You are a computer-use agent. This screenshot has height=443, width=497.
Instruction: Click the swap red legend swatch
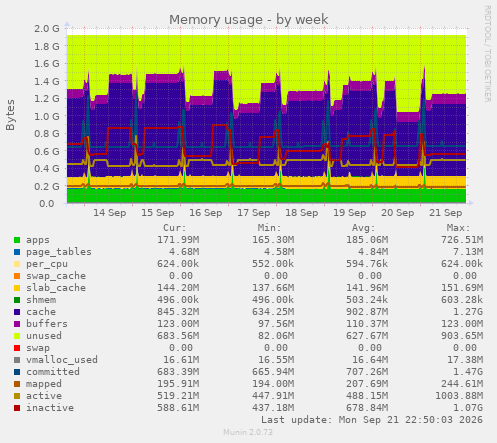coord(17,348)
